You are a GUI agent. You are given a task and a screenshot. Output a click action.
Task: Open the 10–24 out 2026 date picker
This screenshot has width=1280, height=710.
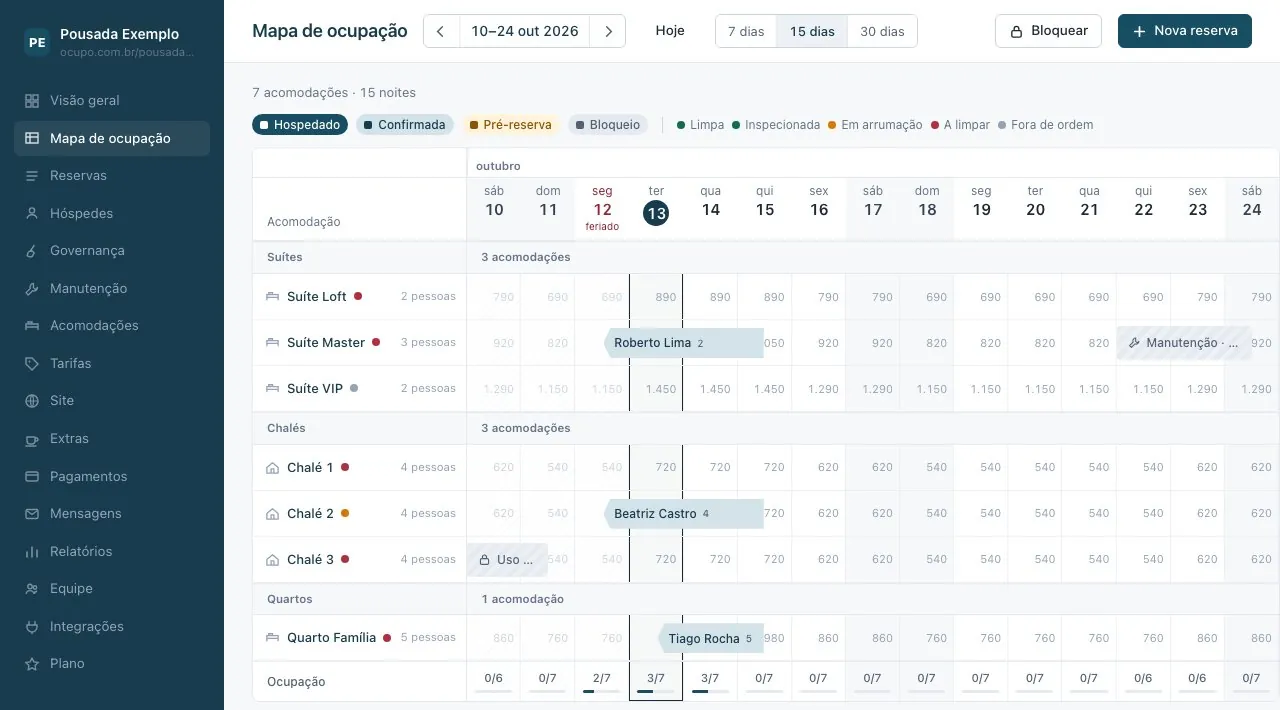click(525, 31)
